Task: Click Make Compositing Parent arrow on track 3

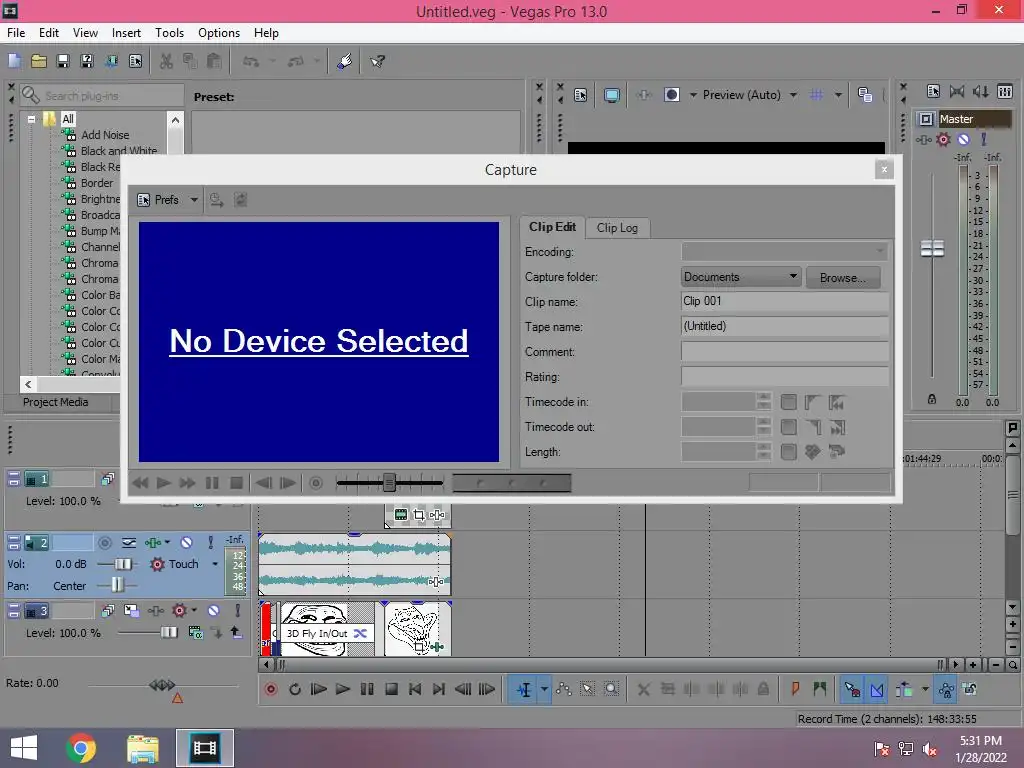Action: click(236, 632)
